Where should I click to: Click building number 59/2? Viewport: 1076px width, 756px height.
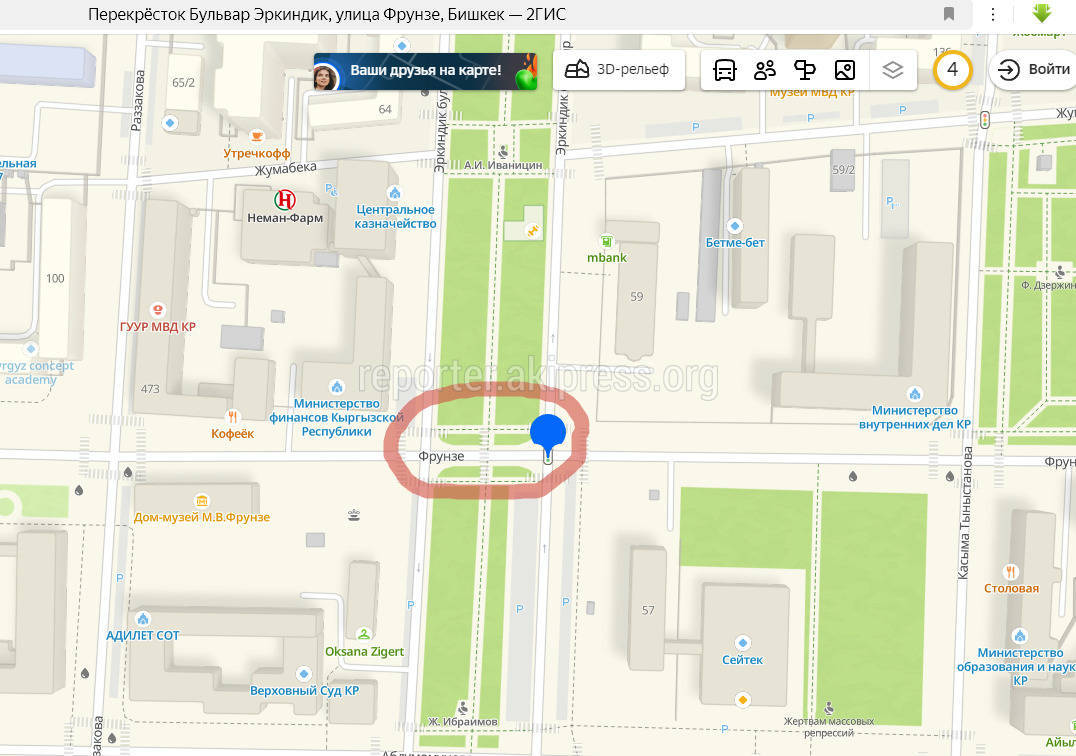pos(843,169)
